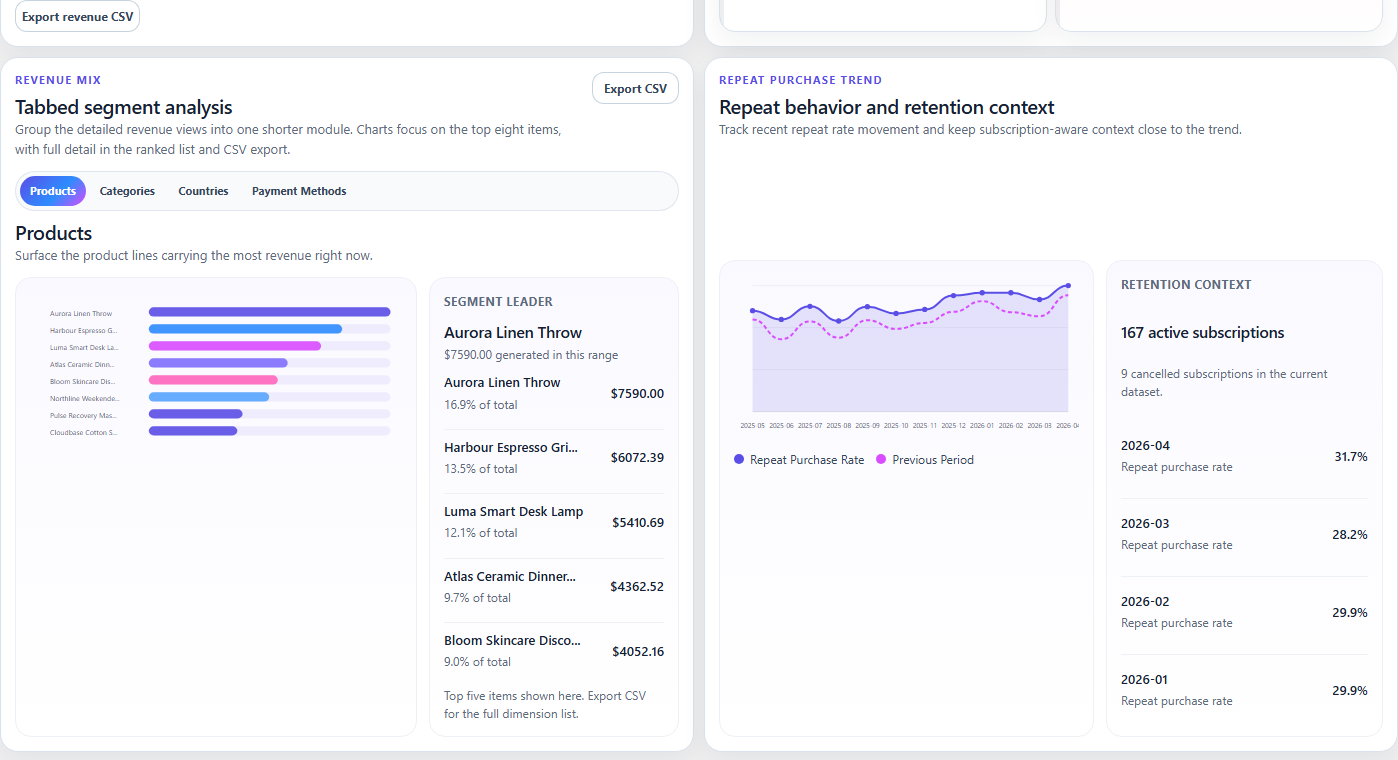This screenshot has height=760, width=1398.
Task: Click the Luma Smart Desk Lamp list entry
Action: click(553, 521)
